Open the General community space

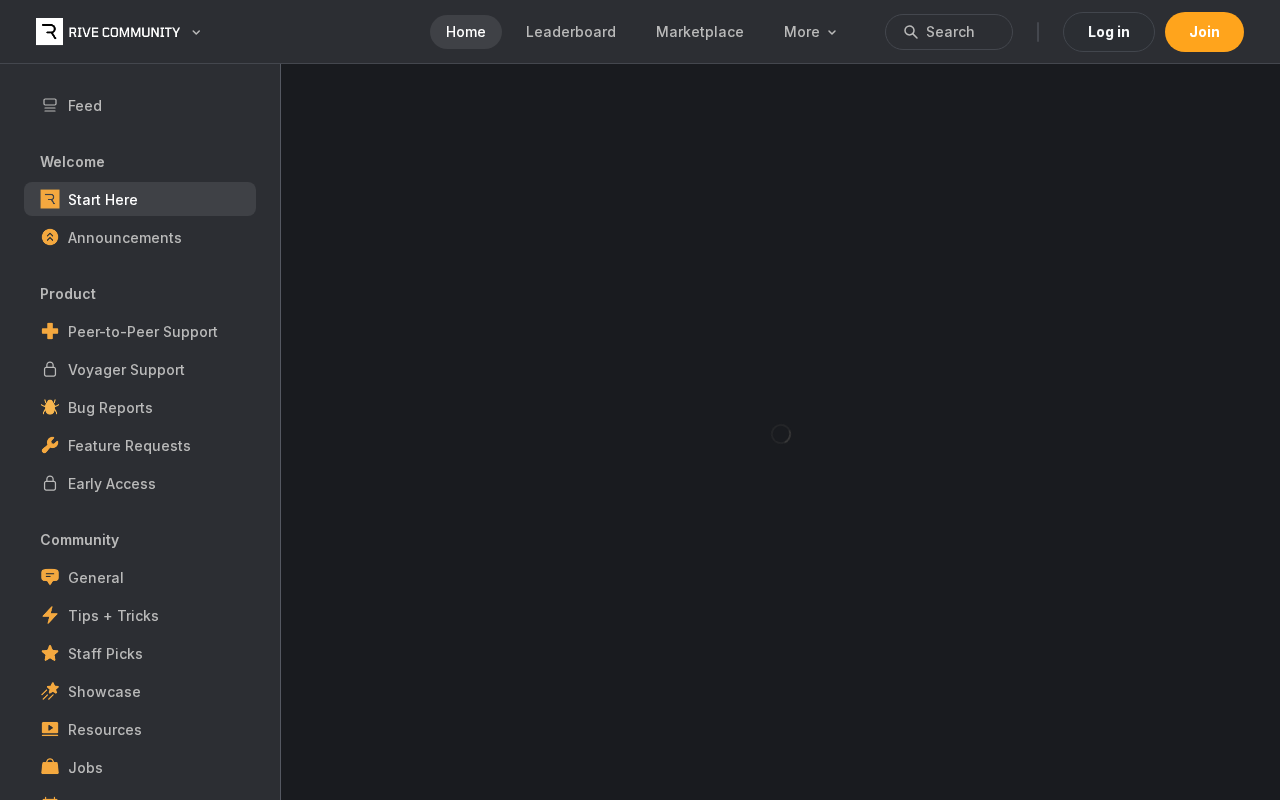[140, 577]
